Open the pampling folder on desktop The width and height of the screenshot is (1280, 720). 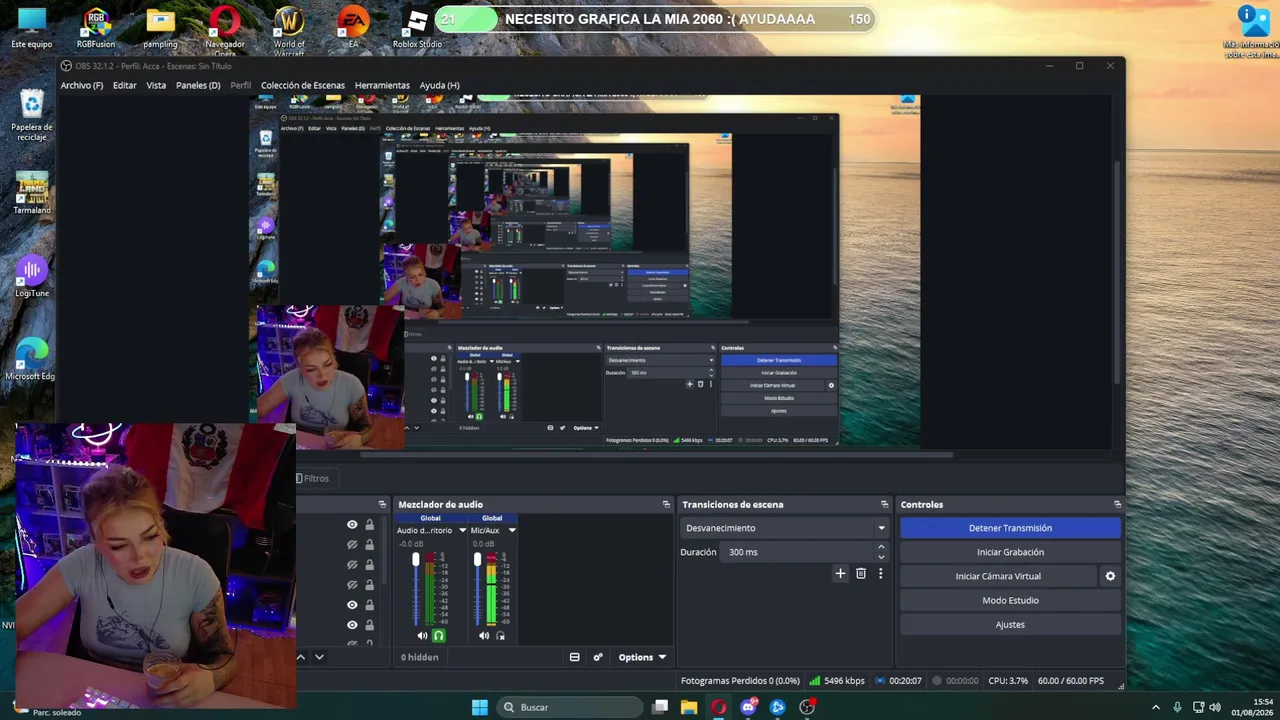point(160,27)
